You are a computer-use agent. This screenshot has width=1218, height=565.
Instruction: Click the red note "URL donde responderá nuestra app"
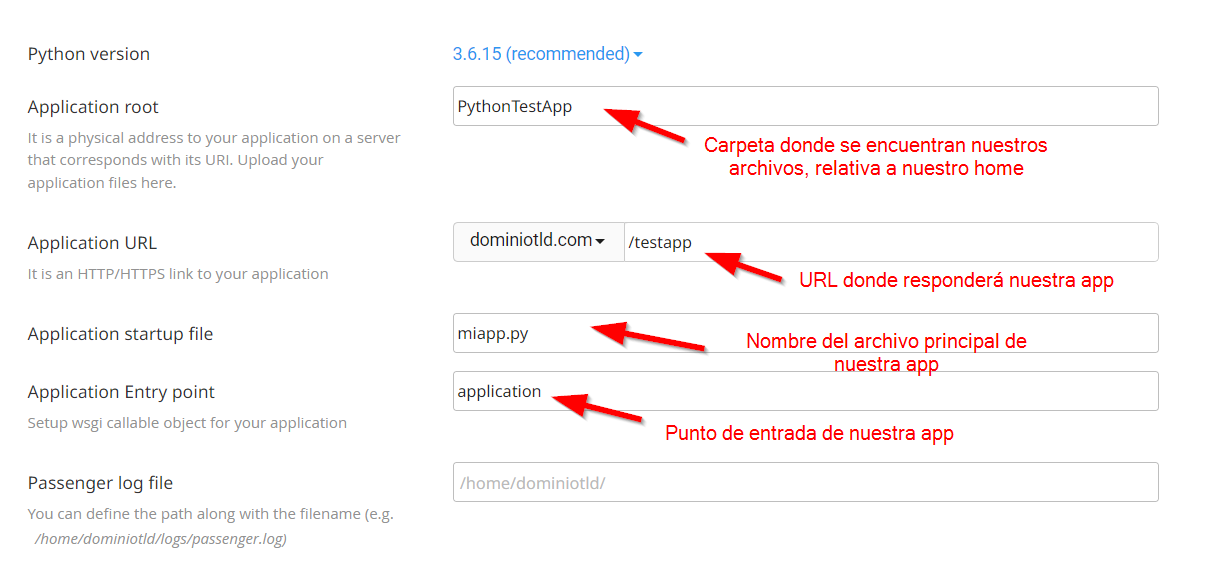point(956,281)
